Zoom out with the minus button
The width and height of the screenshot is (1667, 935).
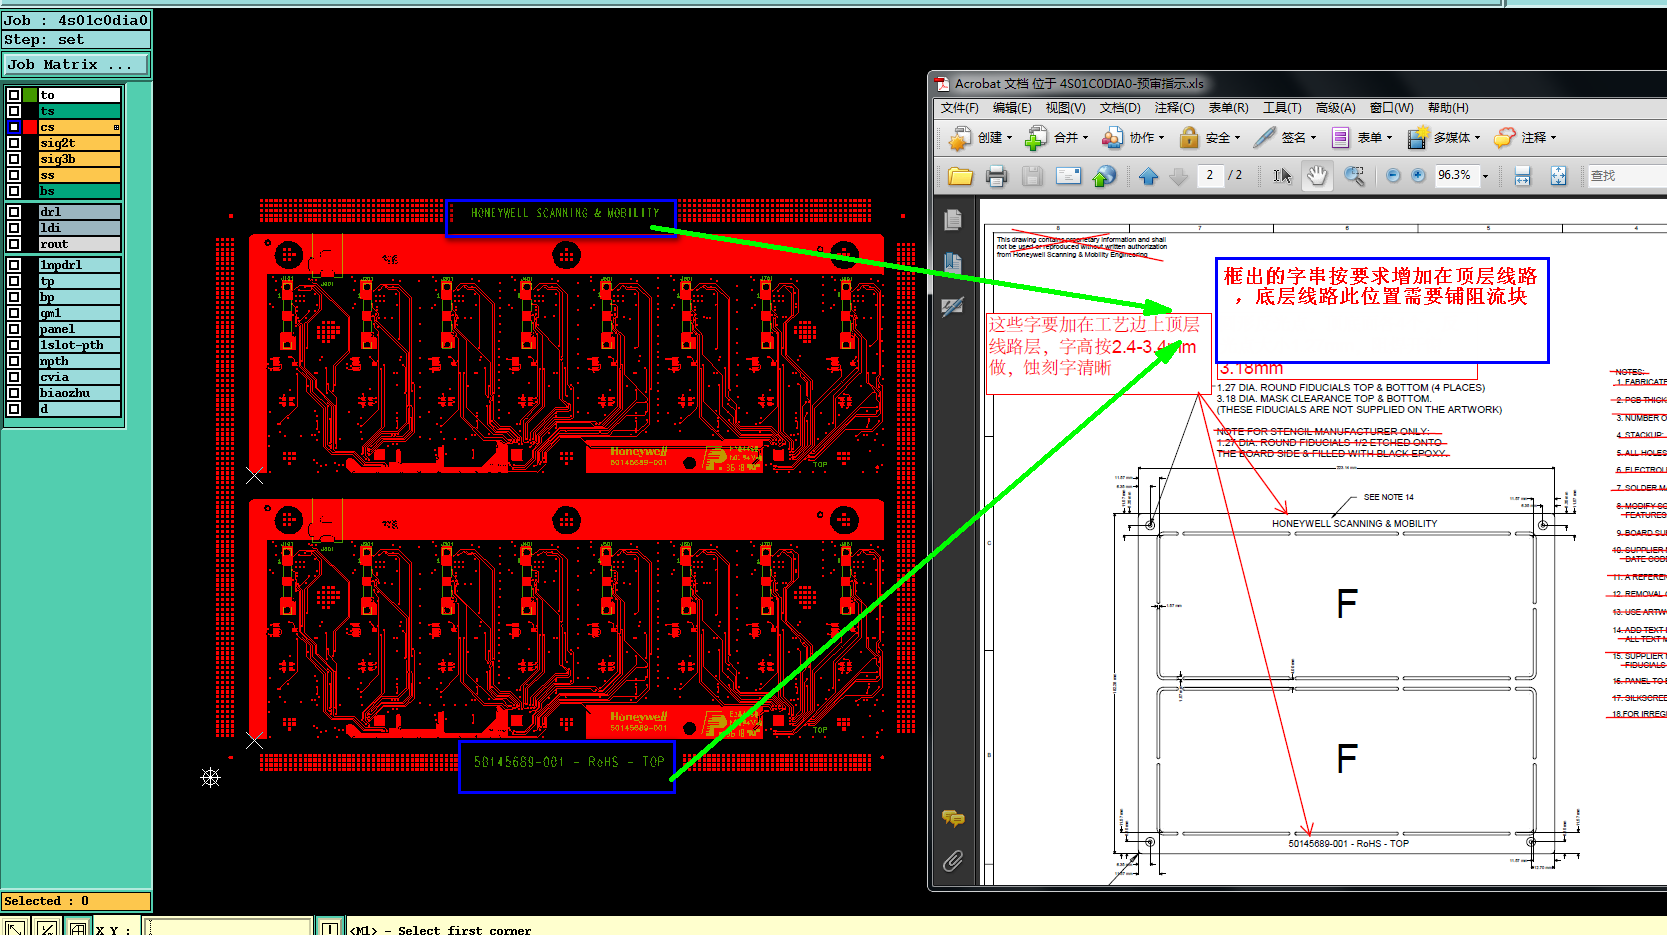coord(1393,176)
